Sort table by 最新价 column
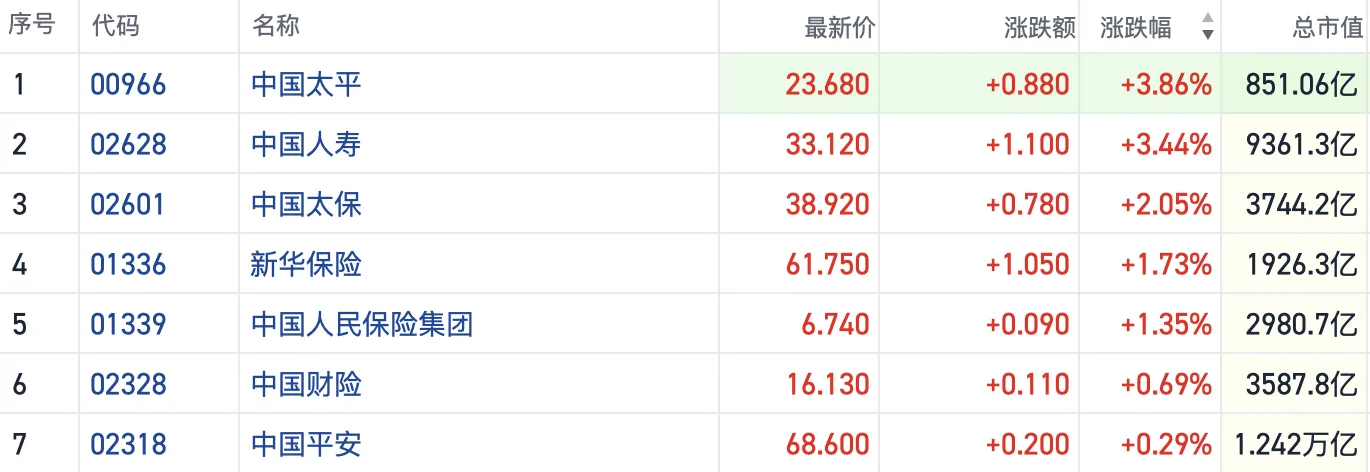Image resolution: width=1370 pixels, height=472 pixels. [x=839, y=28]
